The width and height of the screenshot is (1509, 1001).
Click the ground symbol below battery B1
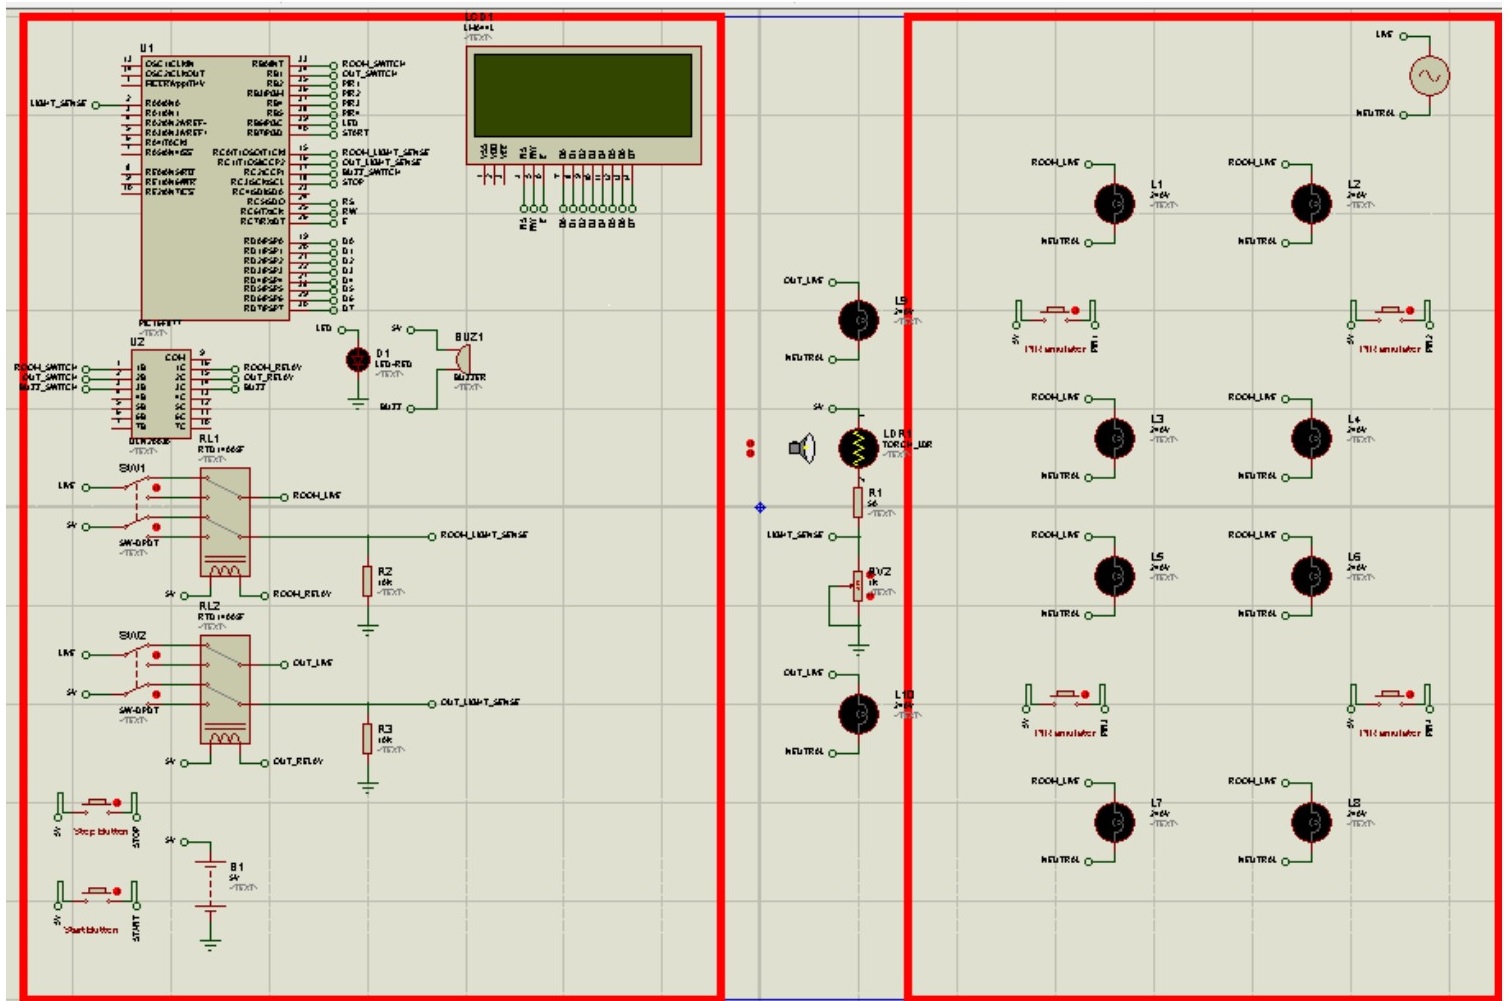pyautogui.click(x=210, y=943)
